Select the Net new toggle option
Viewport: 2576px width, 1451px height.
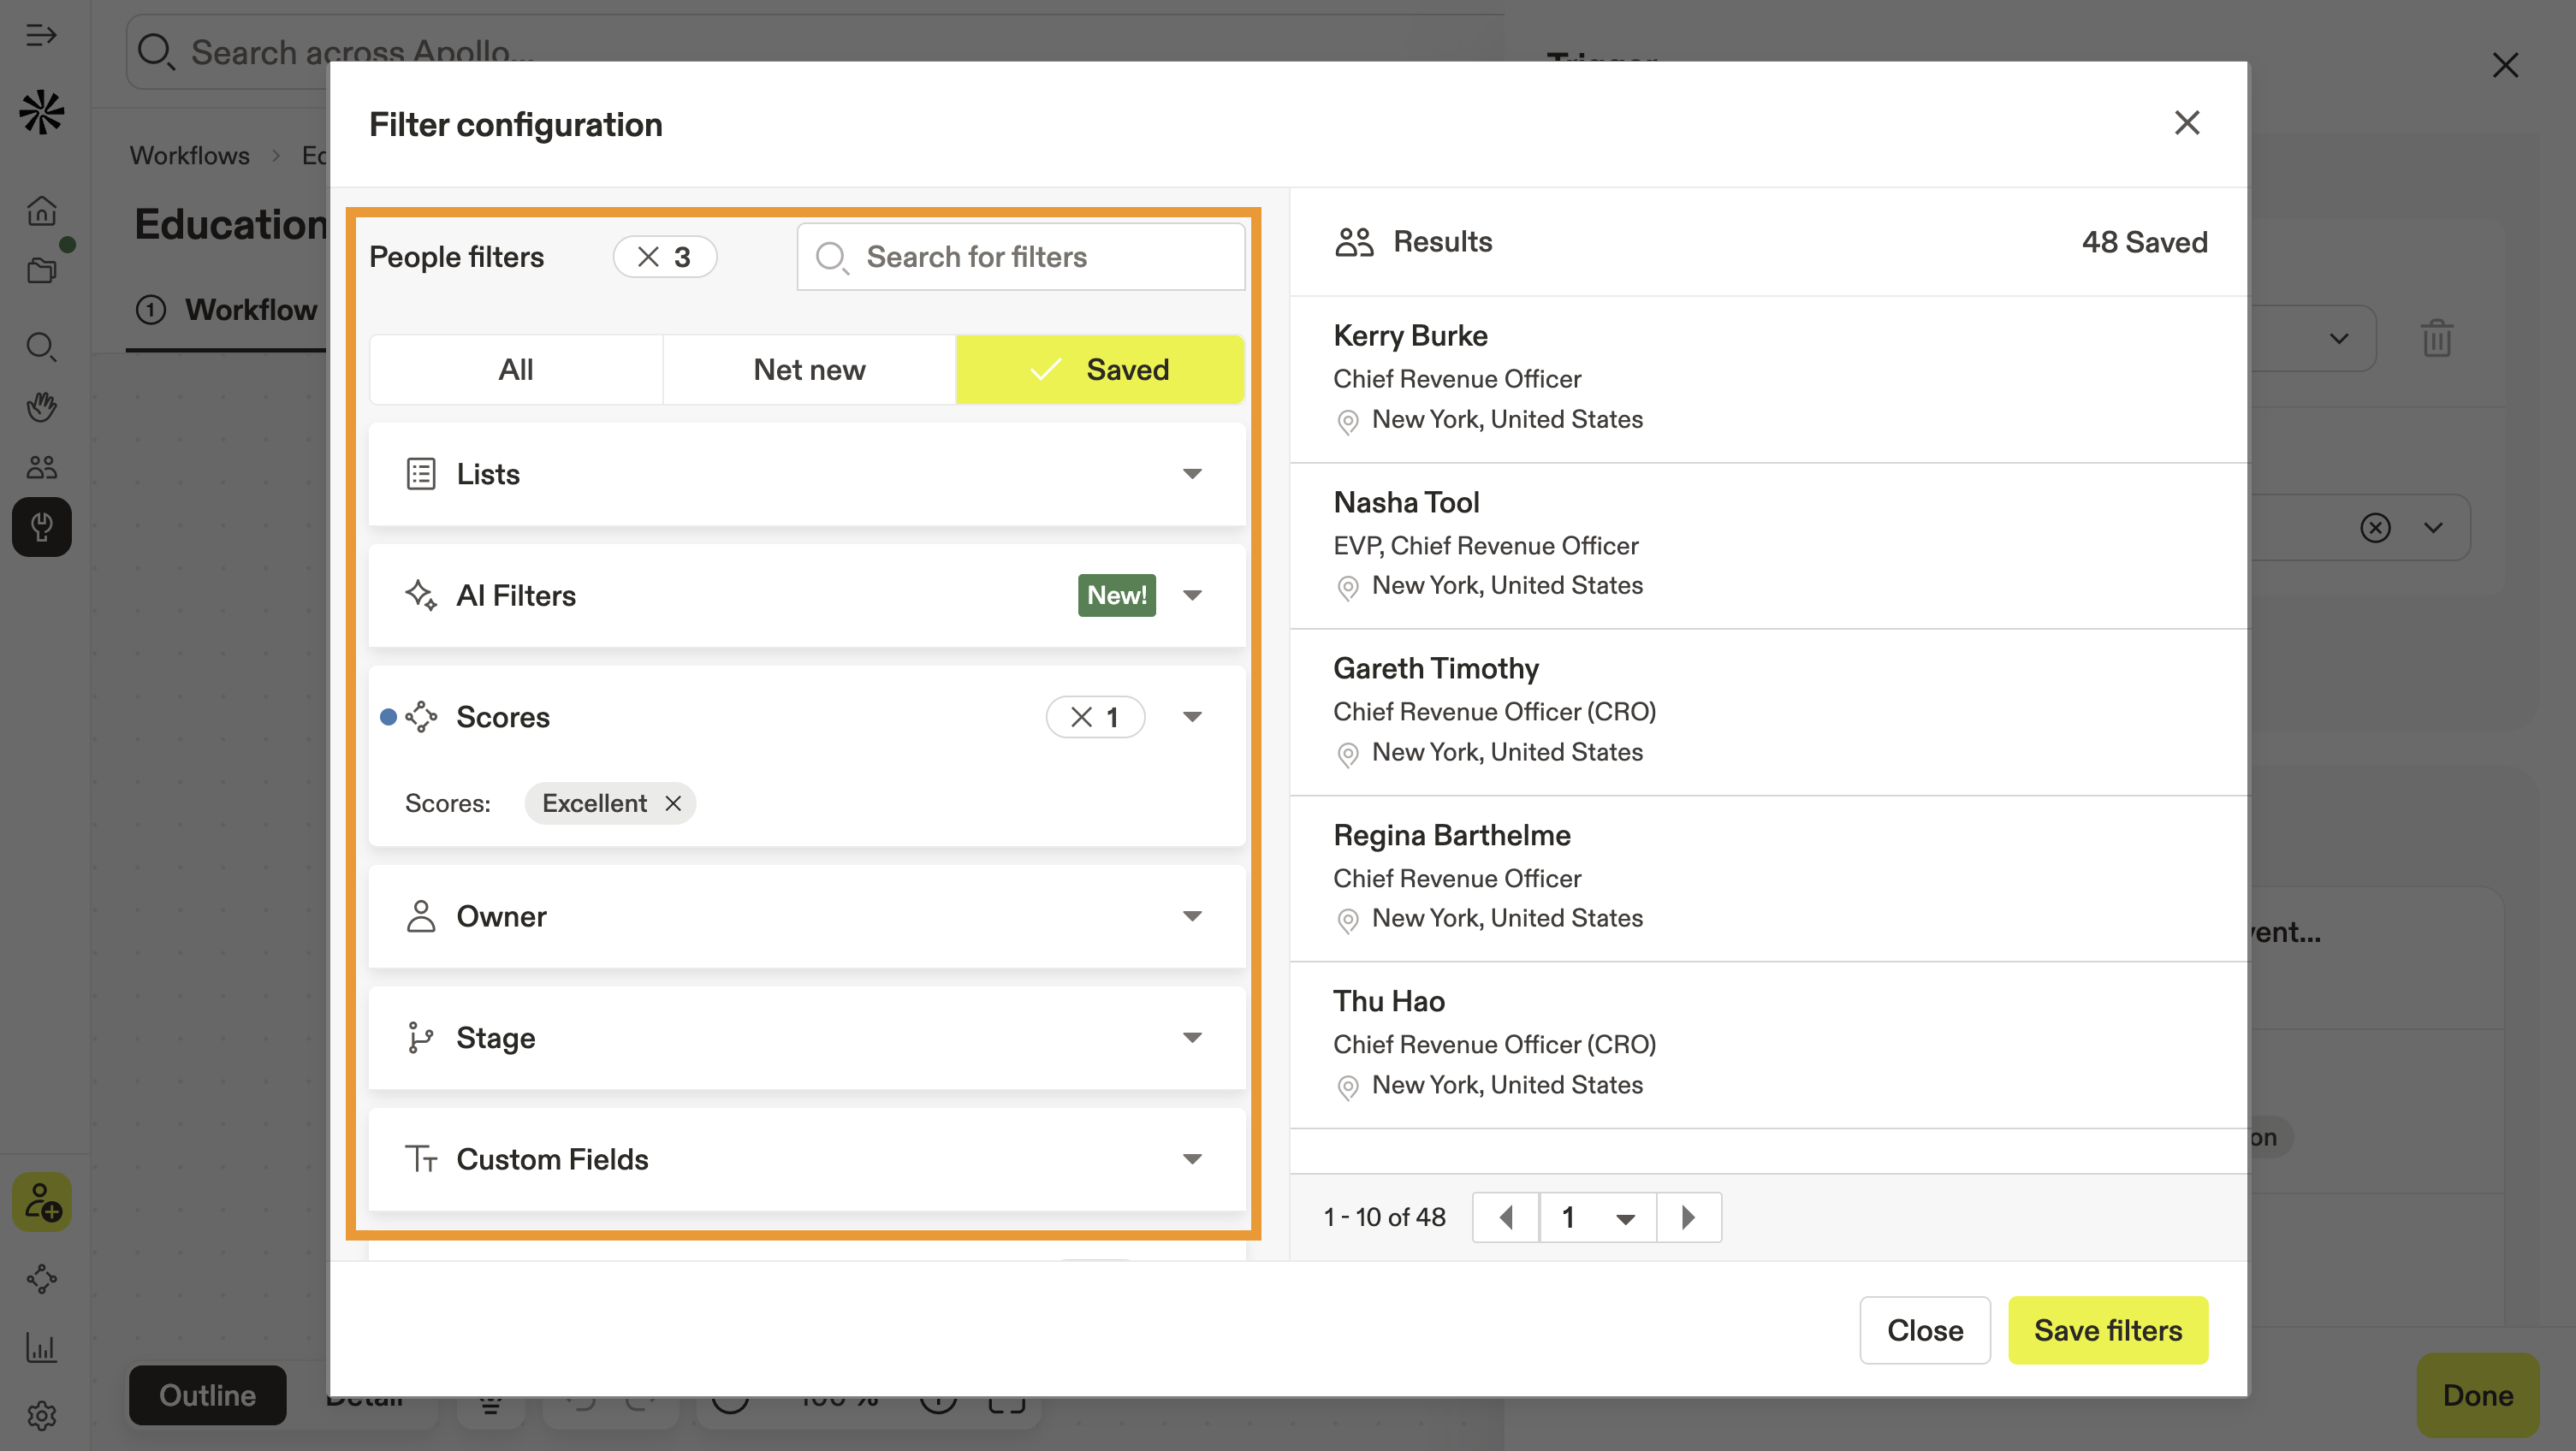[x=809, y=370]
